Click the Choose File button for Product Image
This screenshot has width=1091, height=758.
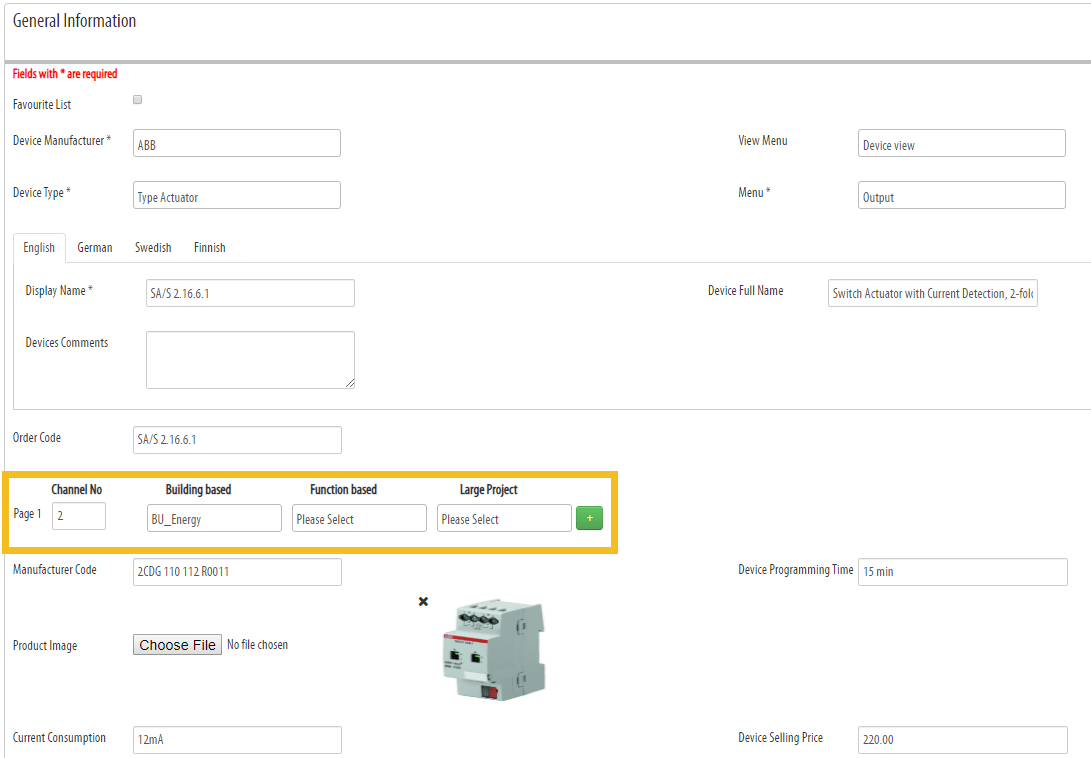177,645
